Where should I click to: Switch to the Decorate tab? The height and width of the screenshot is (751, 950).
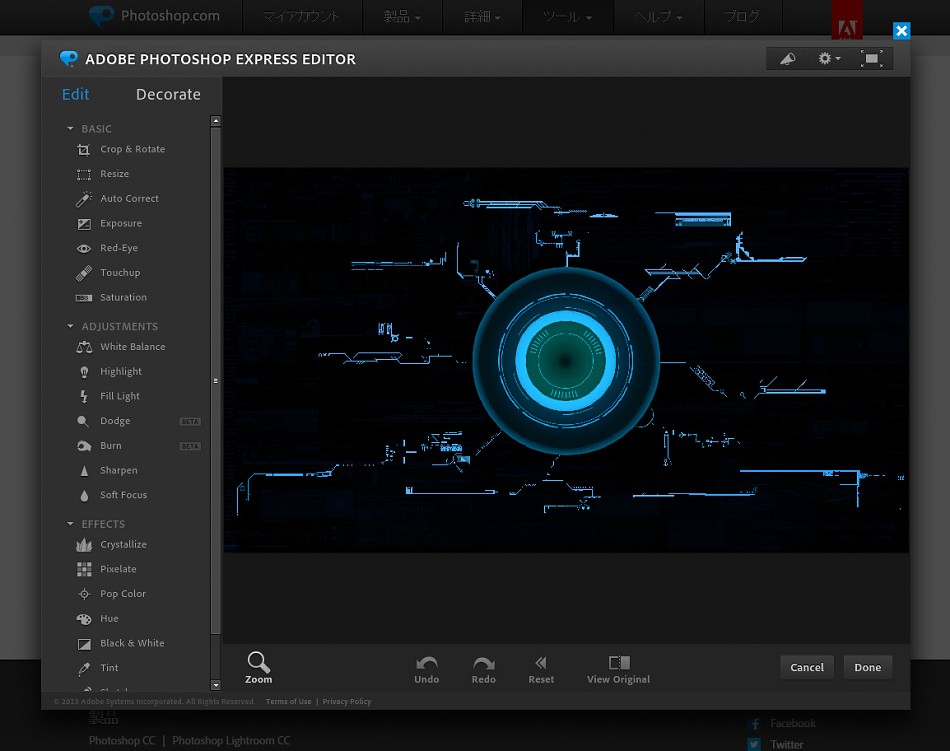tap(168, 94)
